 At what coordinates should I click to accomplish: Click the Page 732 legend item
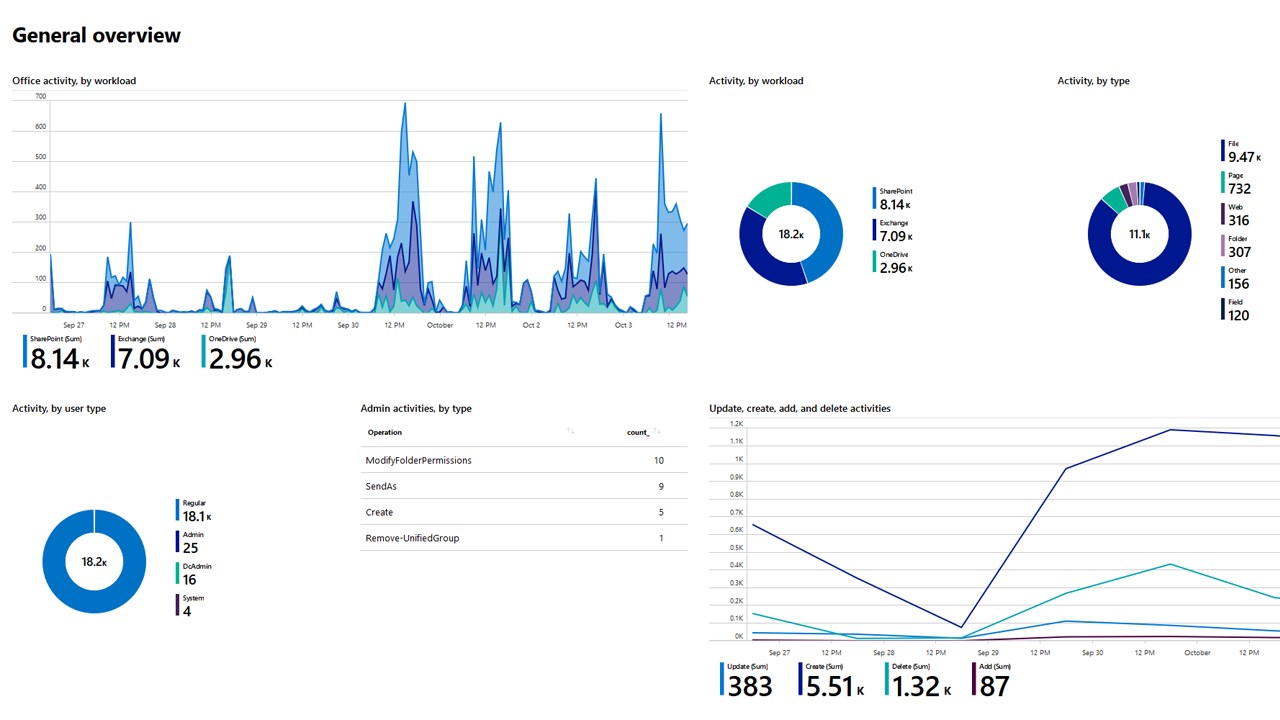tap(1237, 183)
